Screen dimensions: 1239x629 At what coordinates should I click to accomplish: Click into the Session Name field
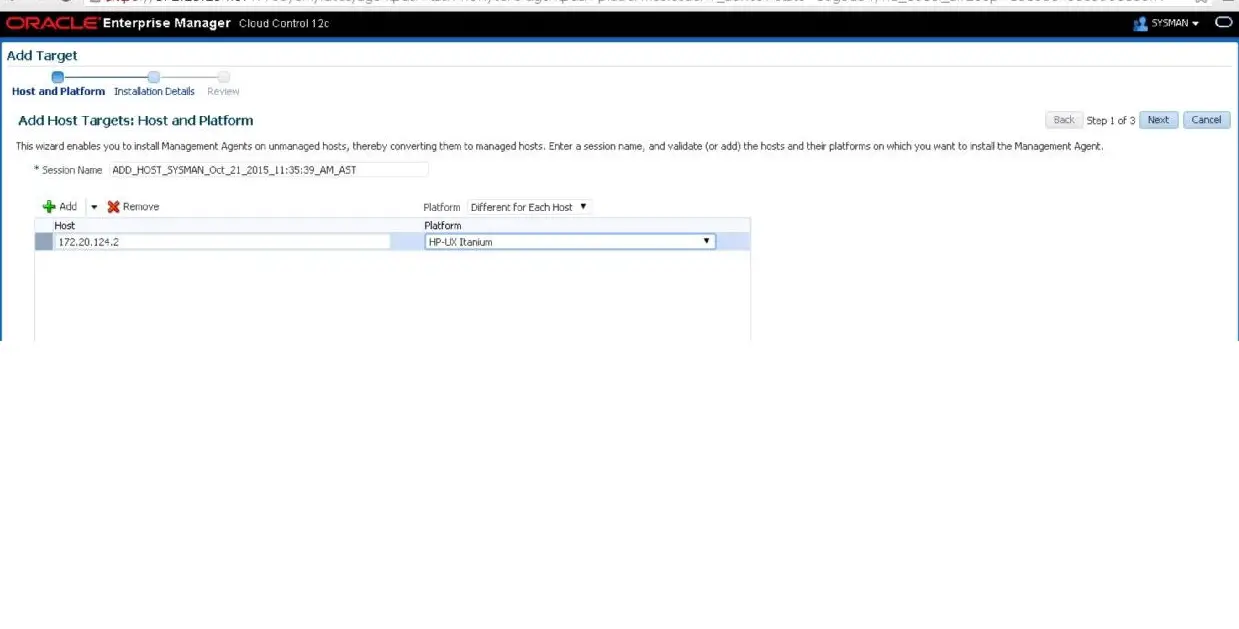click(268, 170)
